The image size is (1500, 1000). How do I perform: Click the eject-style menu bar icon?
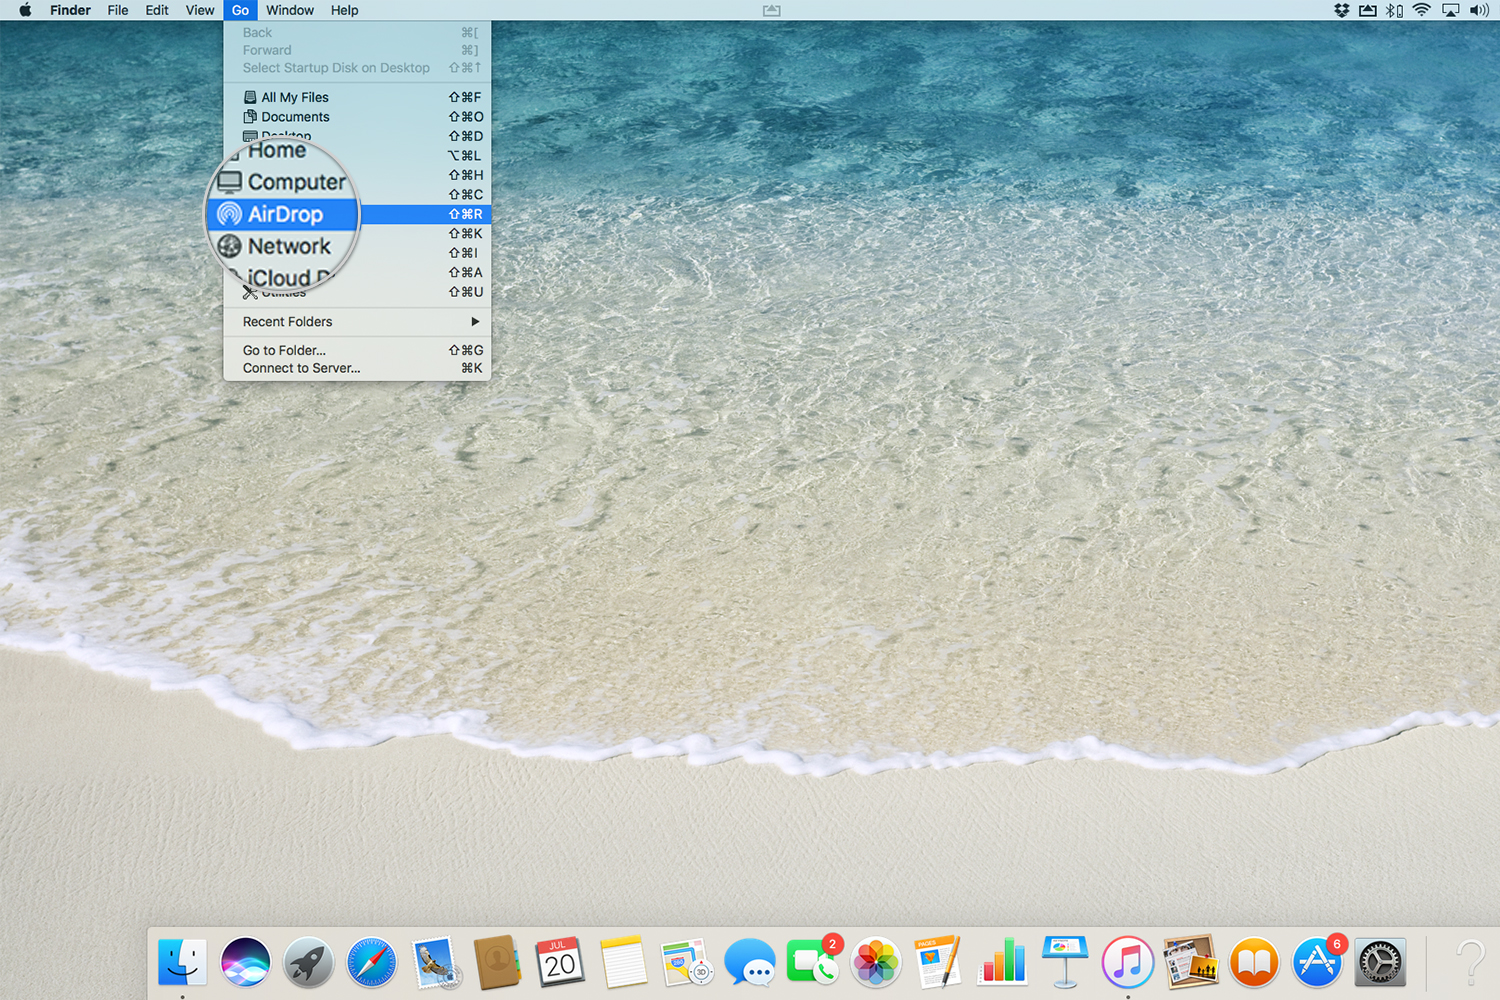click(1367, 10)
